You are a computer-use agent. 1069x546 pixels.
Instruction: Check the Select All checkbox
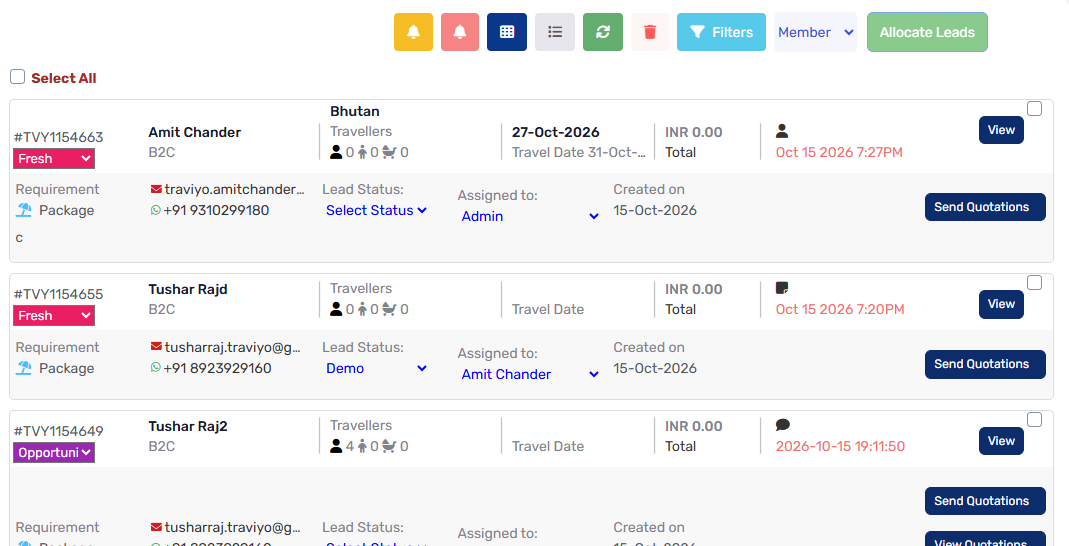click(18, 77)
